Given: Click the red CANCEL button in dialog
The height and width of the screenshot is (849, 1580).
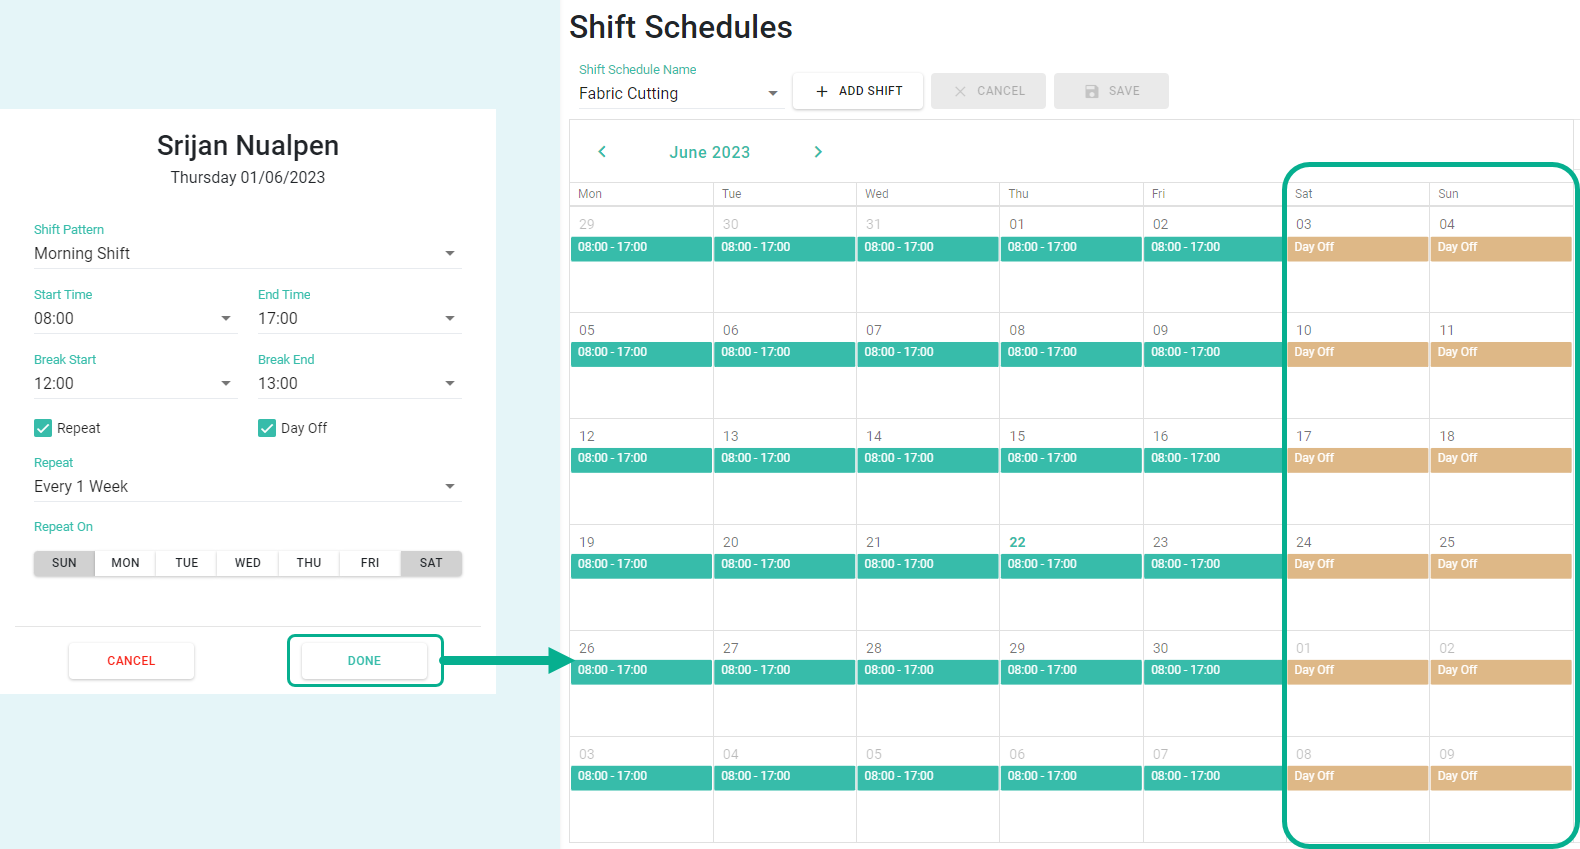Looking at the screenshot, I should point(131,661).
